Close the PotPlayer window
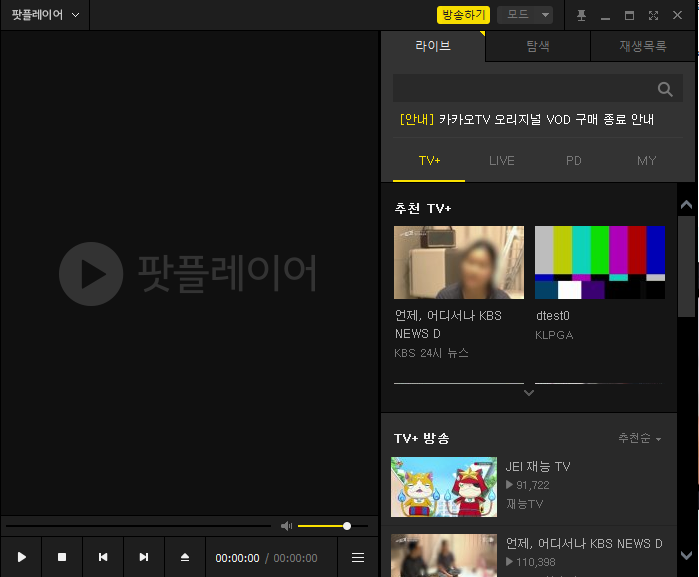This screenshot has height=577, width=699. coord(678,16)
